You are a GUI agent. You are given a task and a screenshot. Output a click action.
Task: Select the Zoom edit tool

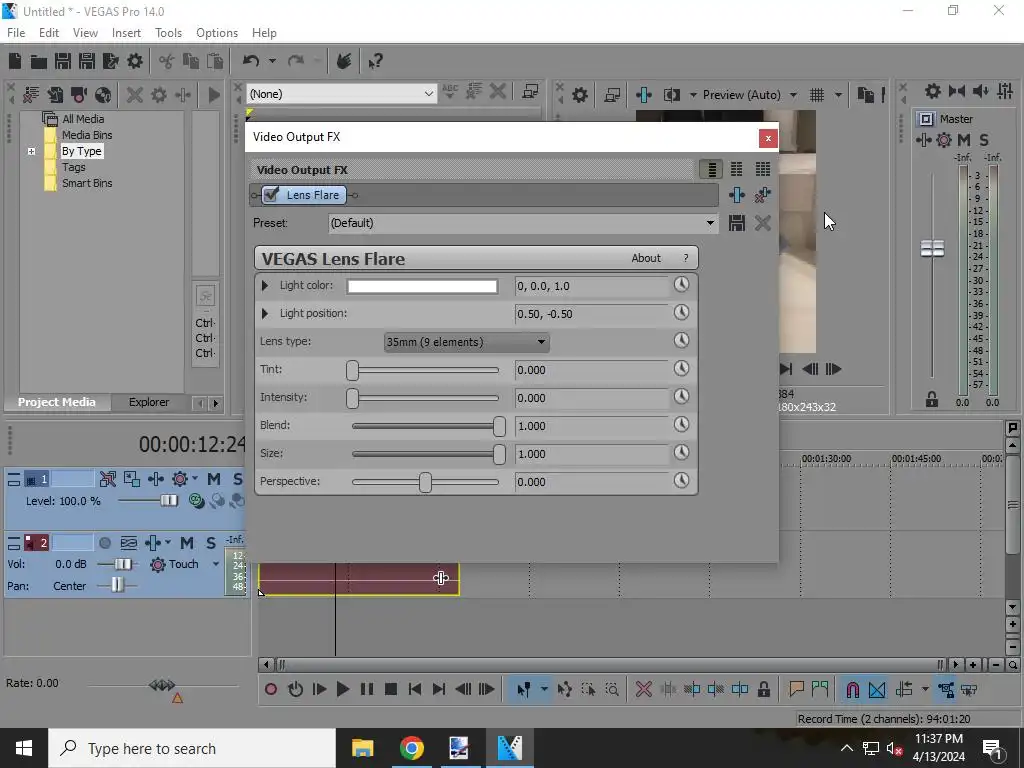tap(612, 690)
